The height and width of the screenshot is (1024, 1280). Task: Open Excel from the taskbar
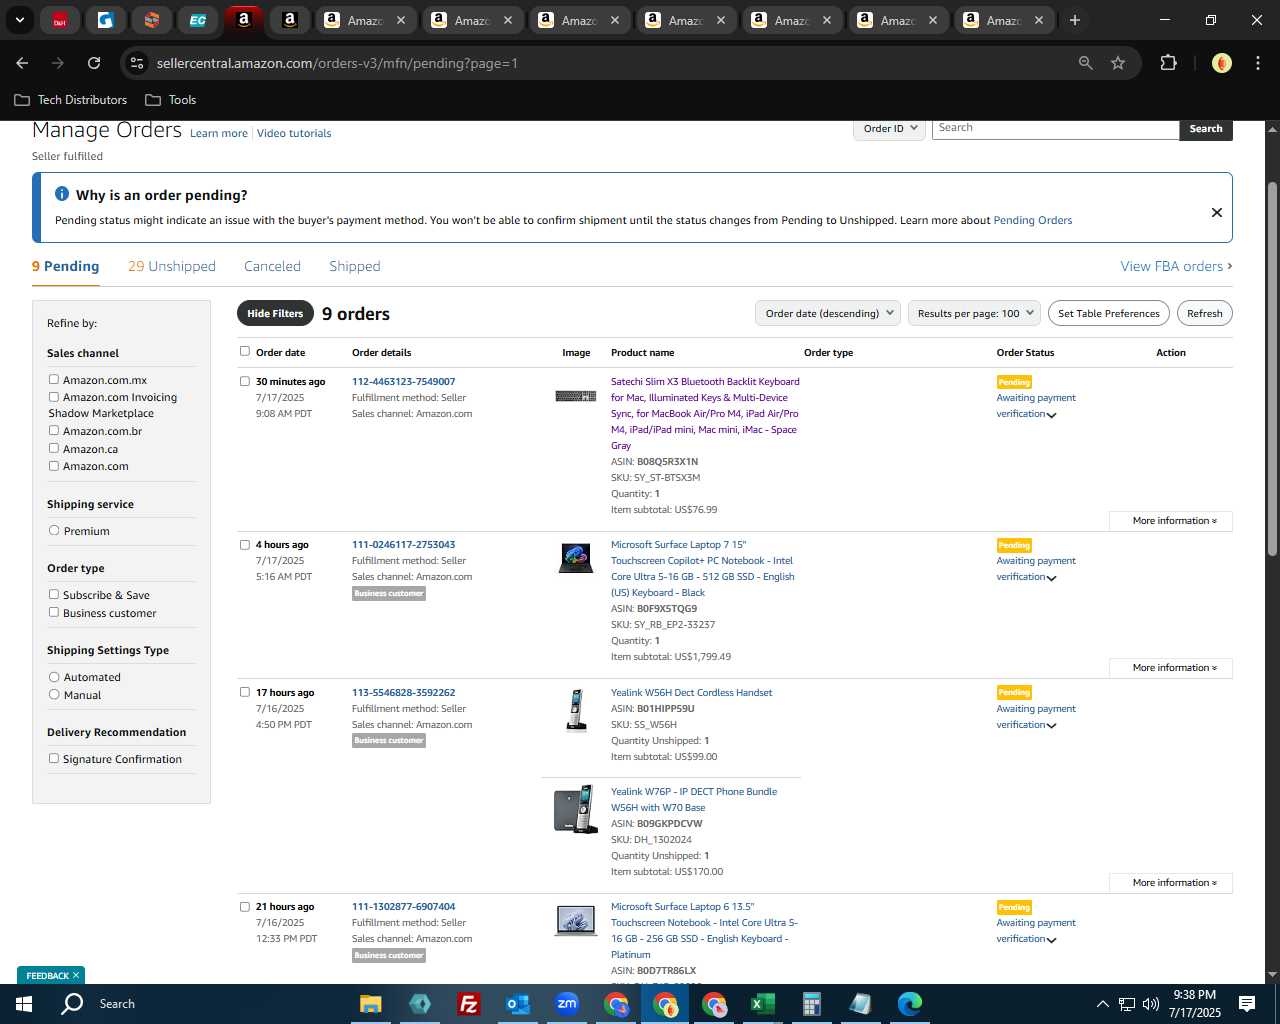(762, 1004)
